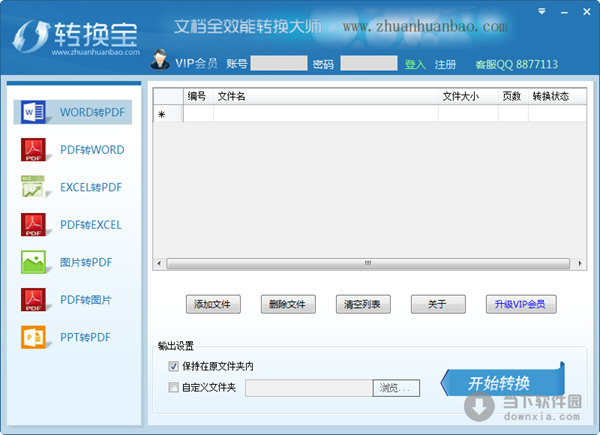Click the 转换宝 logo icon
Screen dimensions: 600x435
point(31,36)
